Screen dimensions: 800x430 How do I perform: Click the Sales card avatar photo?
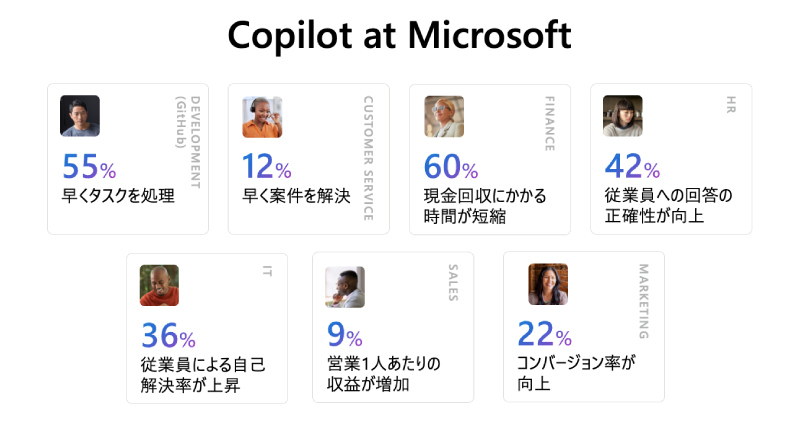[345, 287]
